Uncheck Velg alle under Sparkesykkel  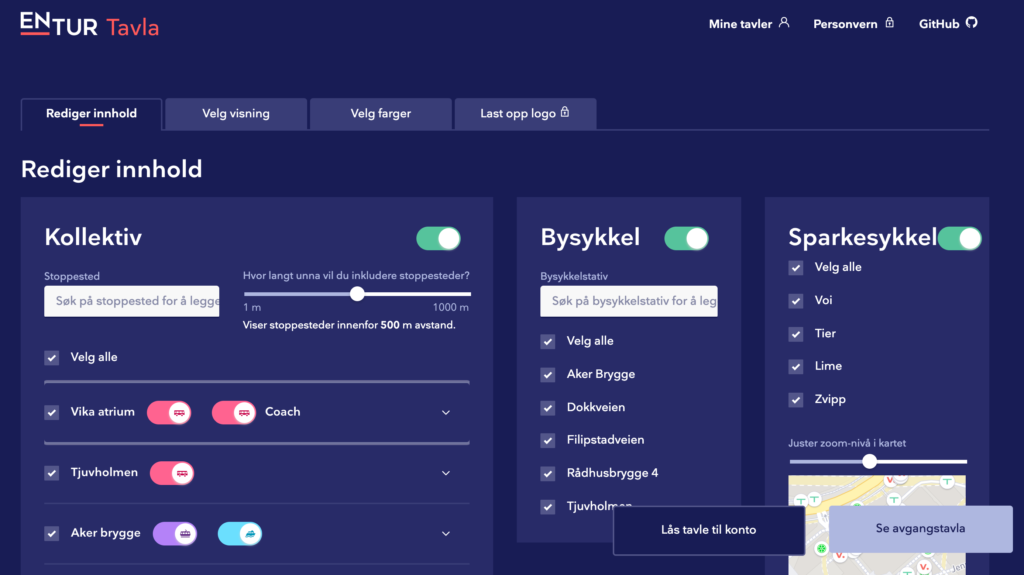[795, 268]
